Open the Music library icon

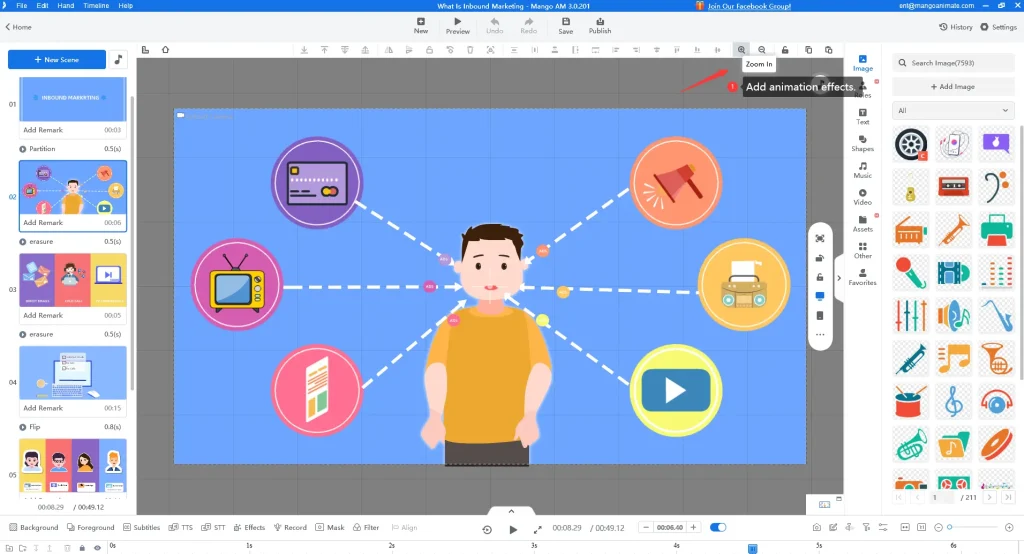[862, 170]
